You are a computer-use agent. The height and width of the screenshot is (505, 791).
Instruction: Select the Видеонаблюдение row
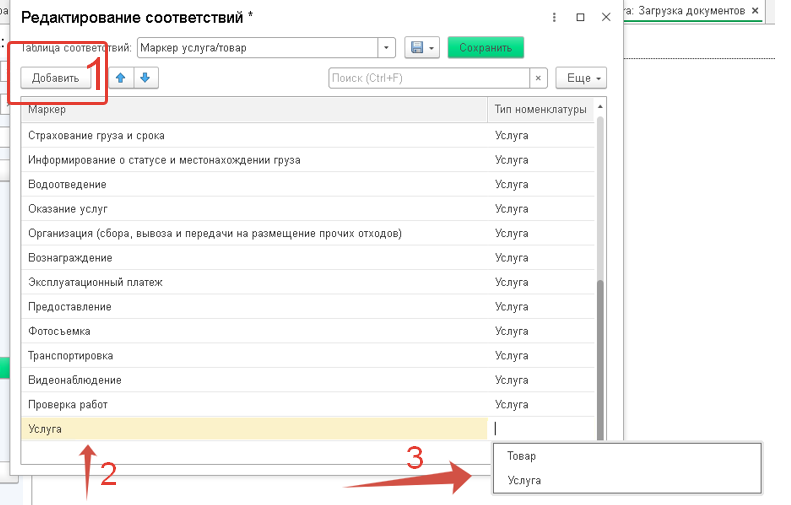coord(308,380)
